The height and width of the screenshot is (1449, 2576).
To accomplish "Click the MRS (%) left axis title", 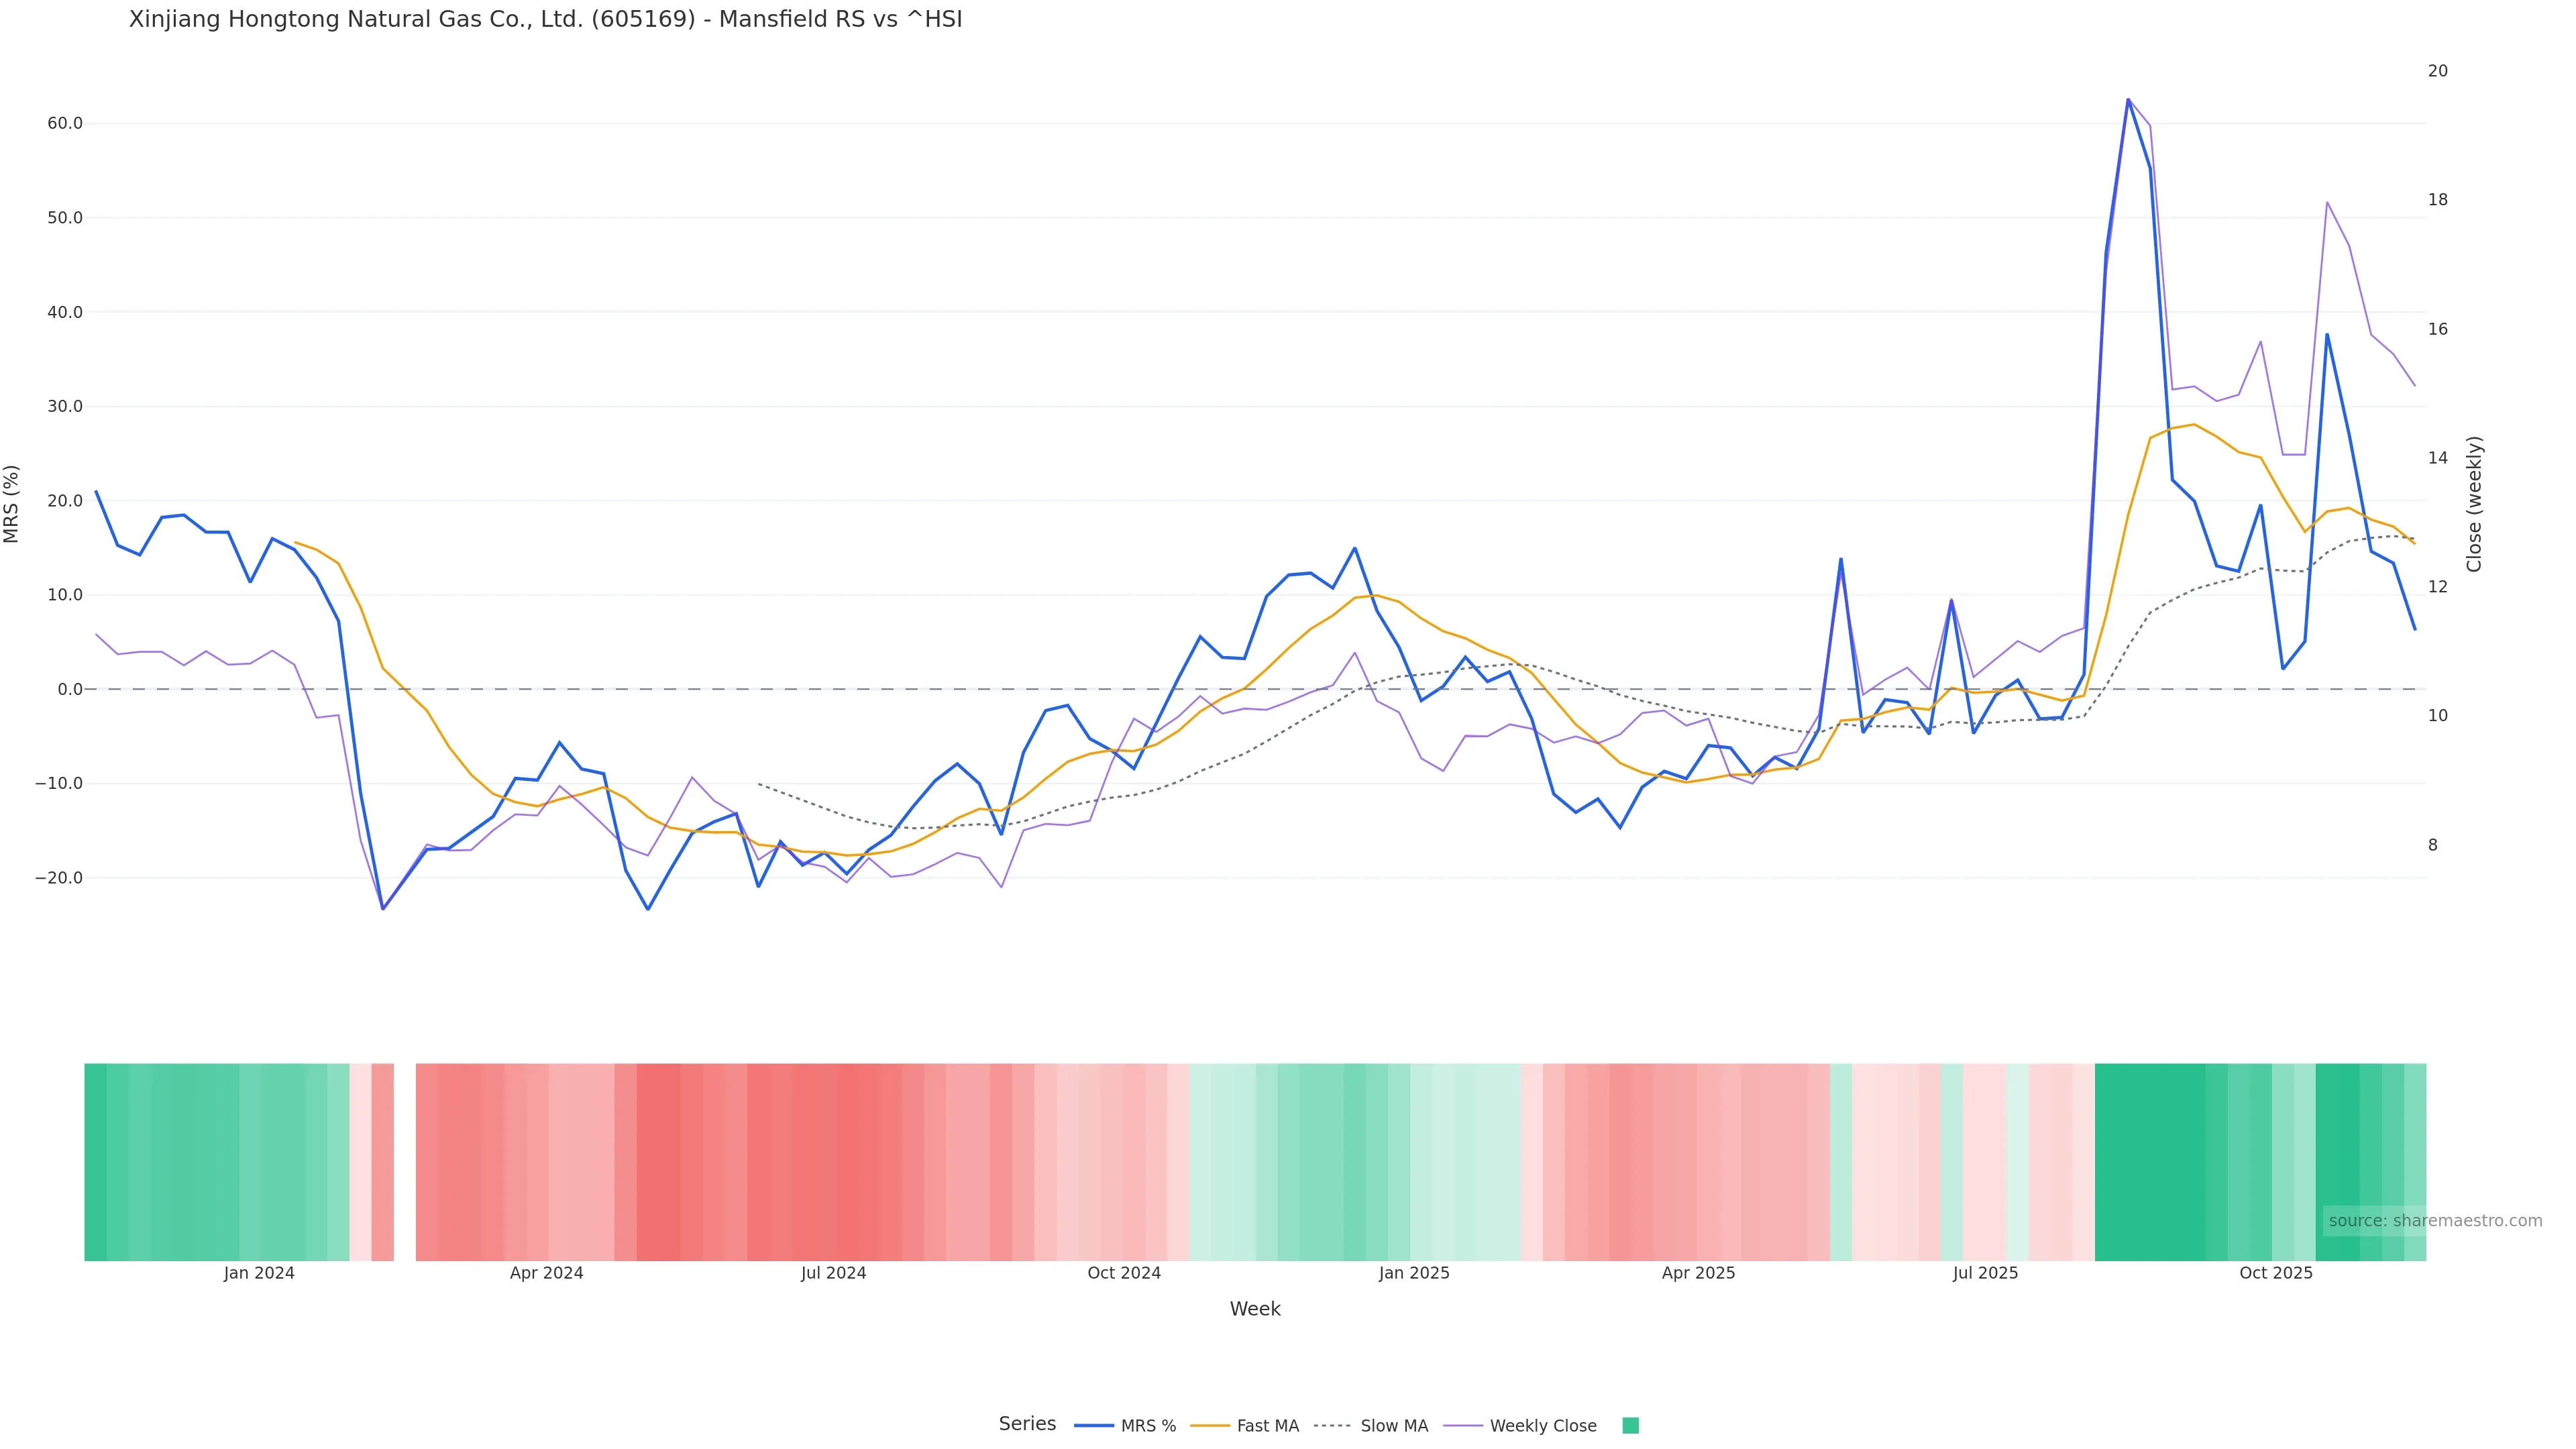I will click(x=12, y=504).
